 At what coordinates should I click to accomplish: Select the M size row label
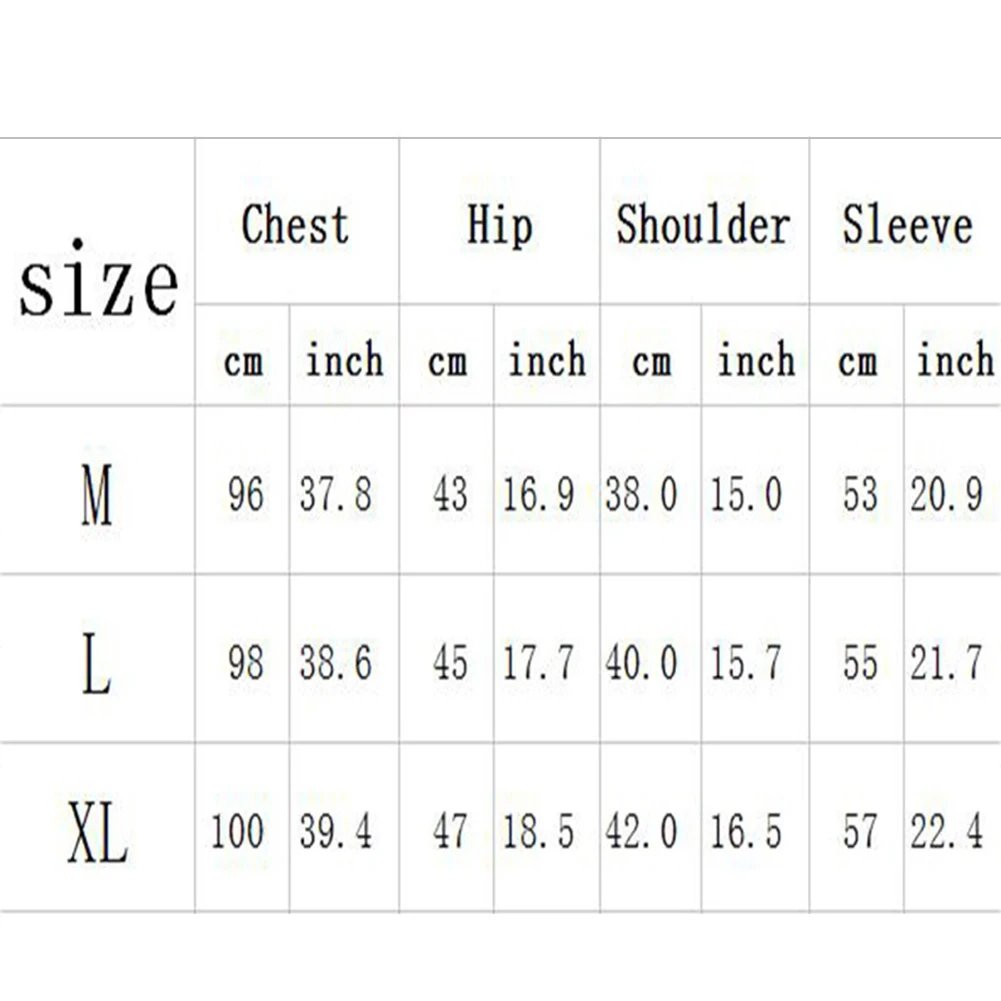[97, 495]
